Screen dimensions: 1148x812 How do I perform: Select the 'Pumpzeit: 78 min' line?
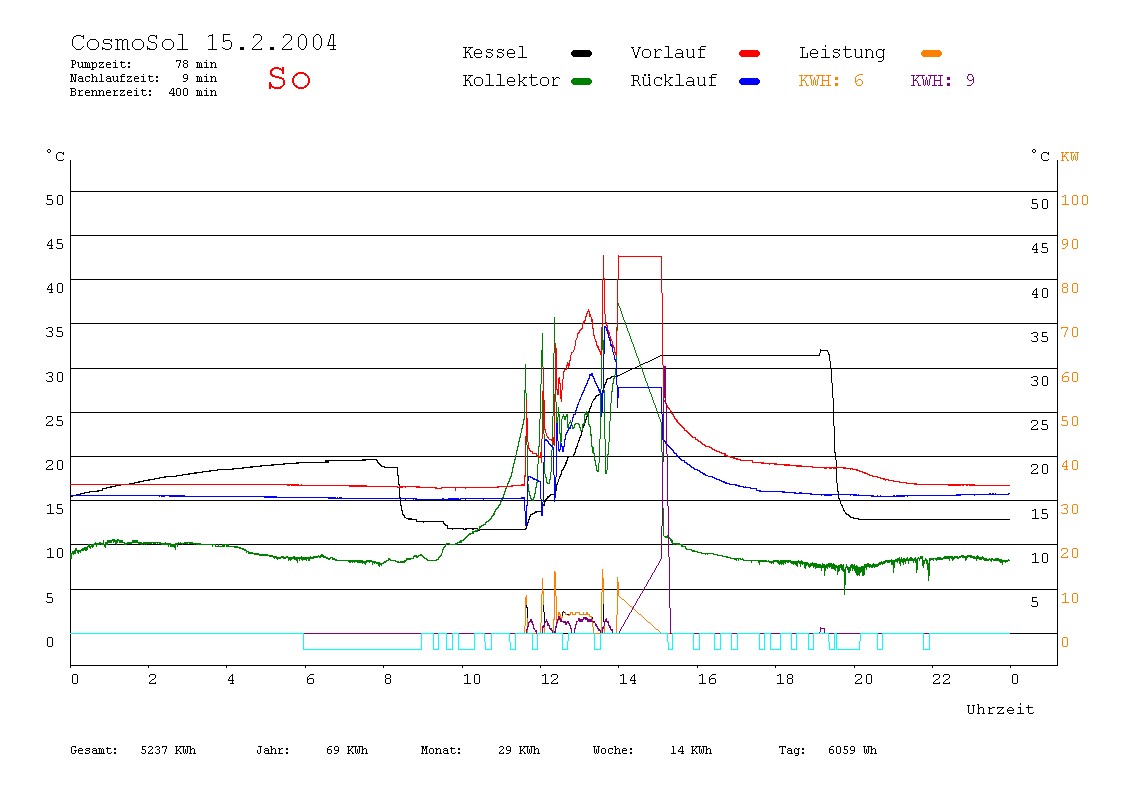click(x=144, y=64)
